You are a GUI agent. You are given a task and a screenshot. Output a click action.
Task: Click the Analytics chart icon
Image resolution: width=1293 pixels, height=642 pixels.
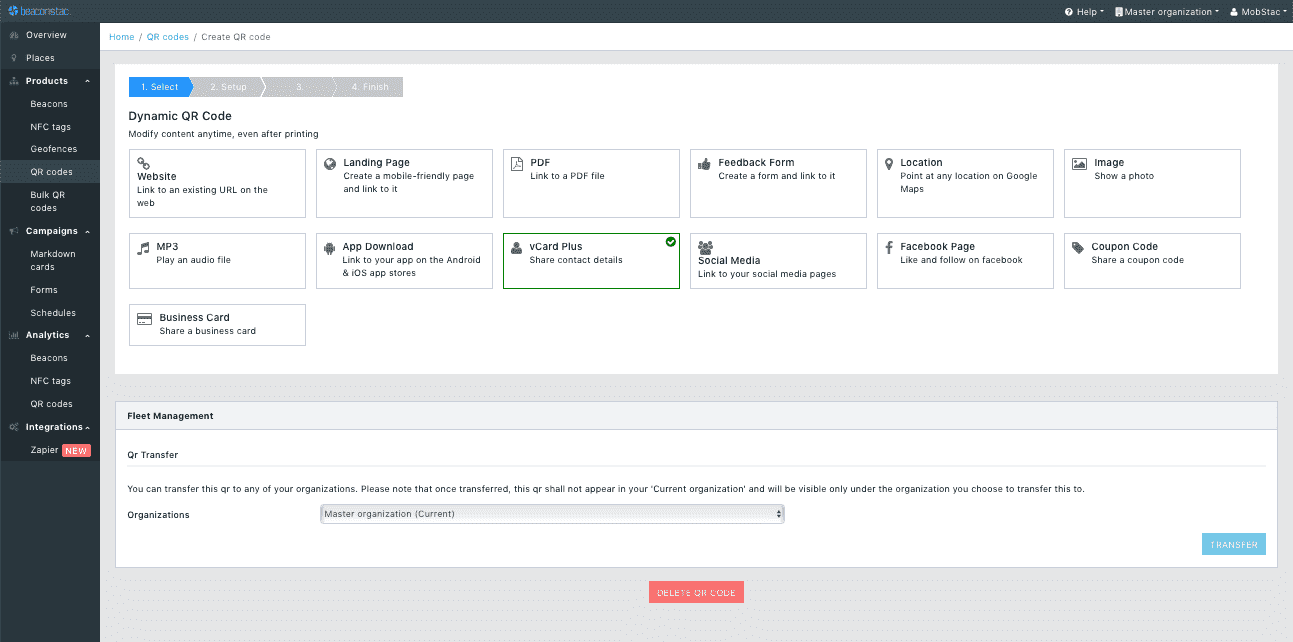(14, 335)
